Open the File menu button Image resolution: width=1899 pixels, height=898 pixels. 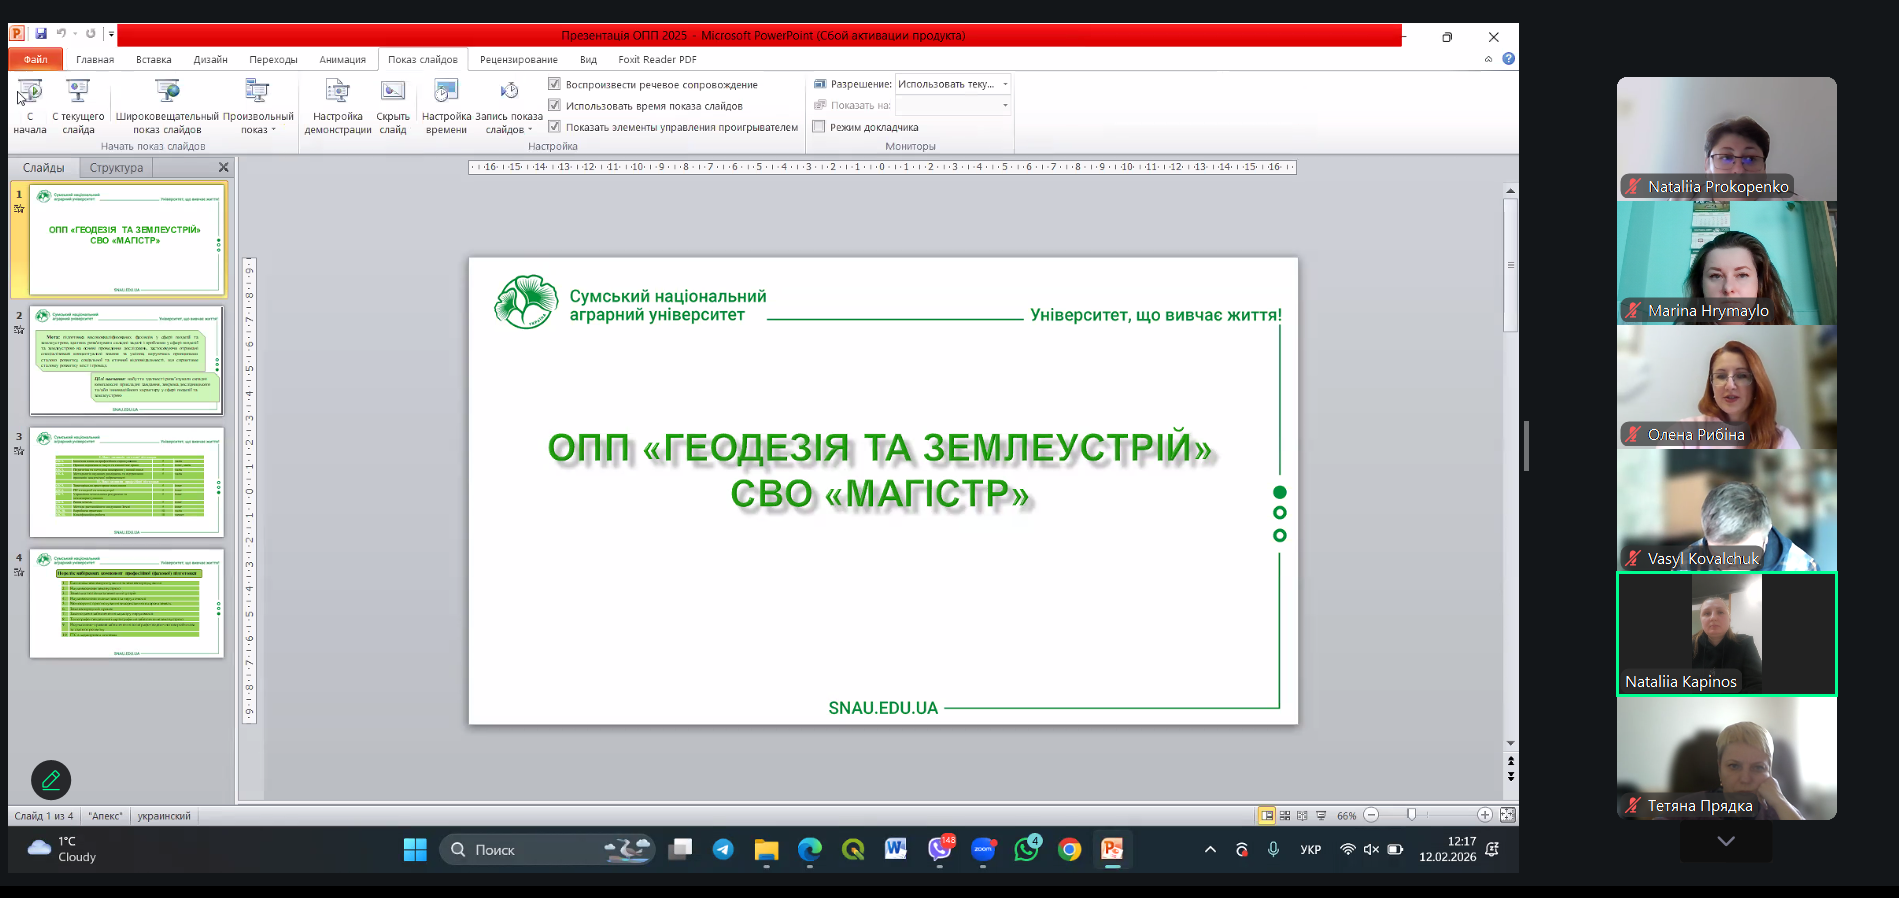click(x=35, y=60)
